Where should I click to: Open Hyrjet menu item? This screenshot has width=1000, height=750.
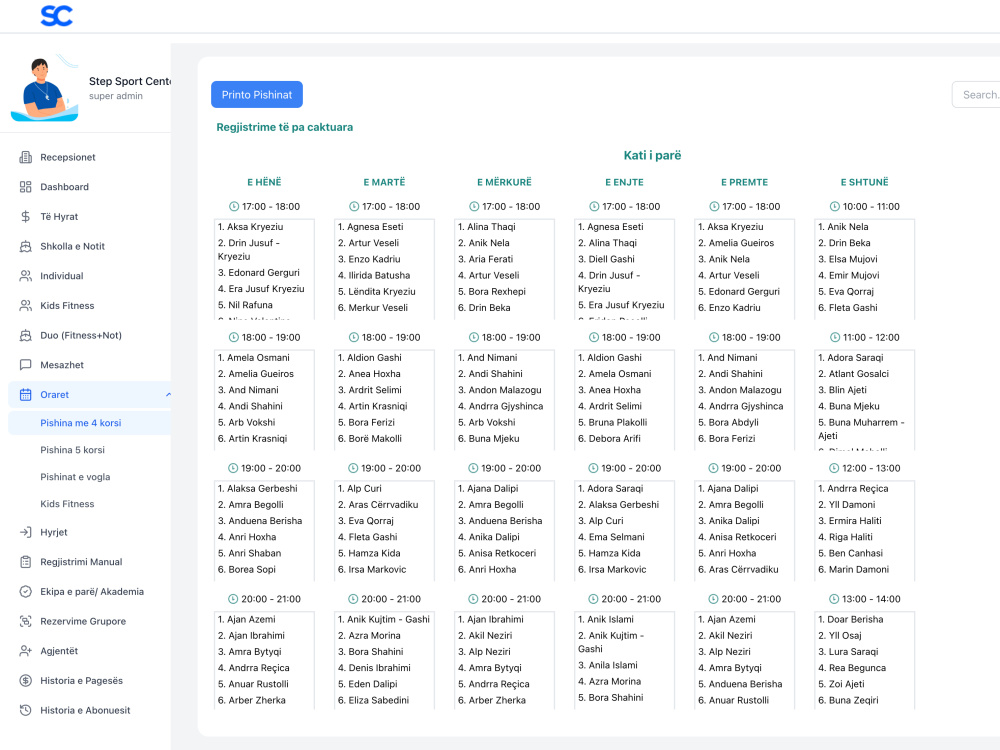54,532
